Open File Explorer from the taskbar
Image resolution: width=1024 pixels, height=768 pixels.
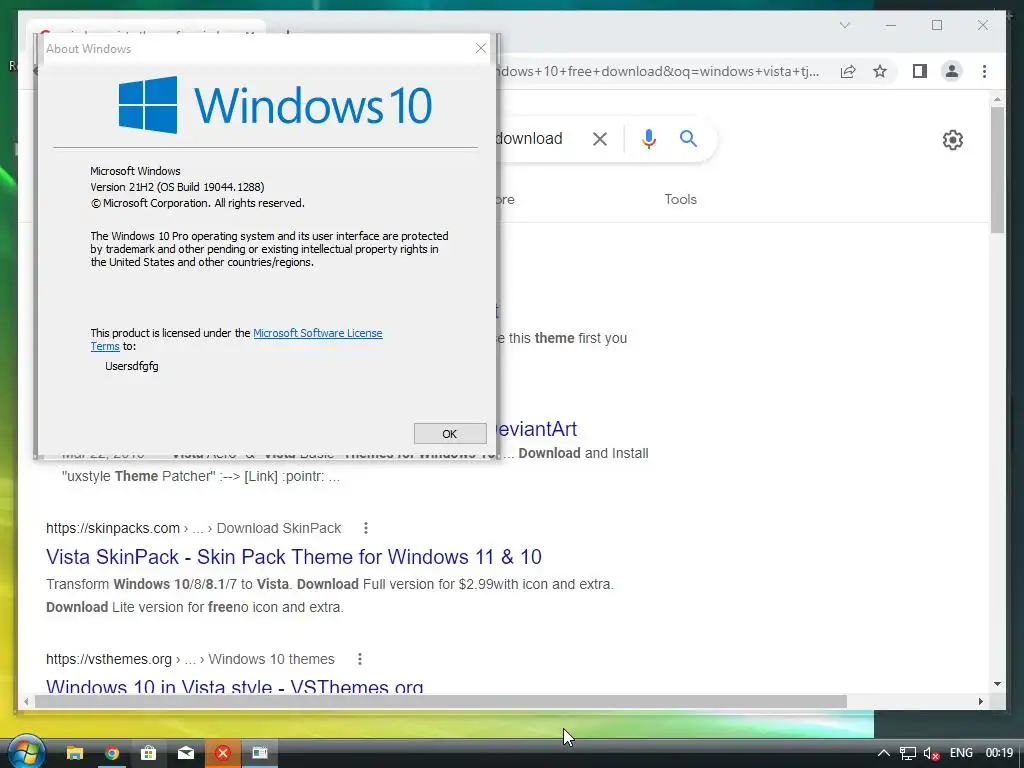tap(75, 753)
